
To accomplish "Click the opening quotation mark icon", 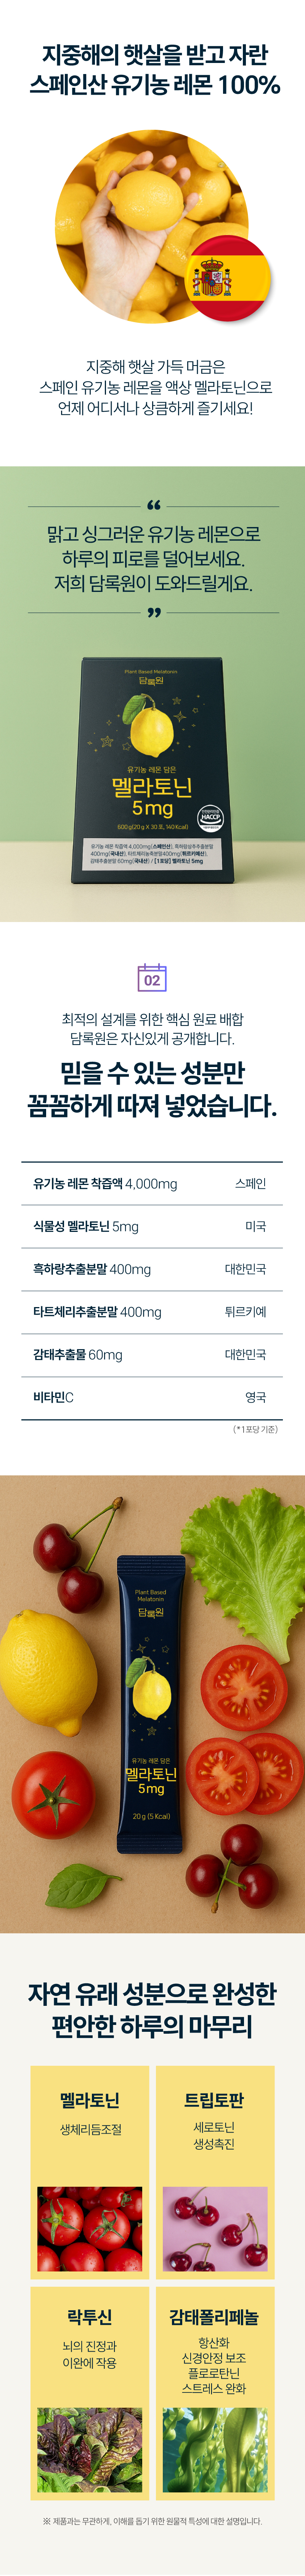I will (153, 505).
